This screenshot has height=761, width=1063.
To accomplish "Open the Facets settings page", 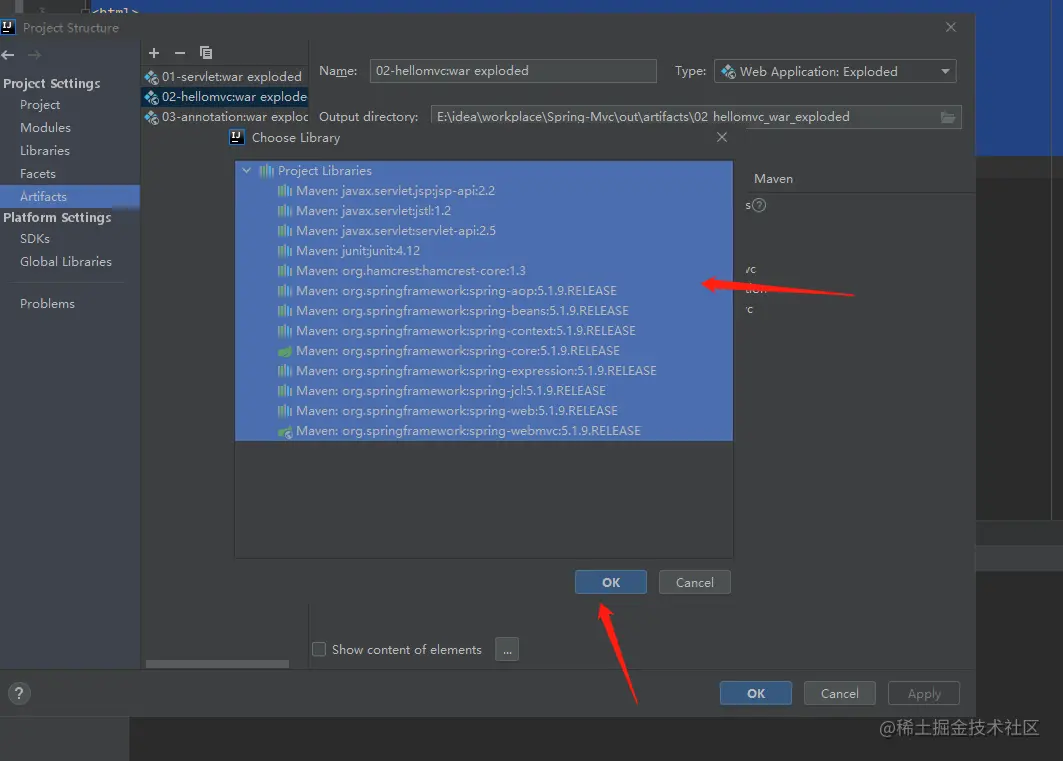I will point(38,173).
